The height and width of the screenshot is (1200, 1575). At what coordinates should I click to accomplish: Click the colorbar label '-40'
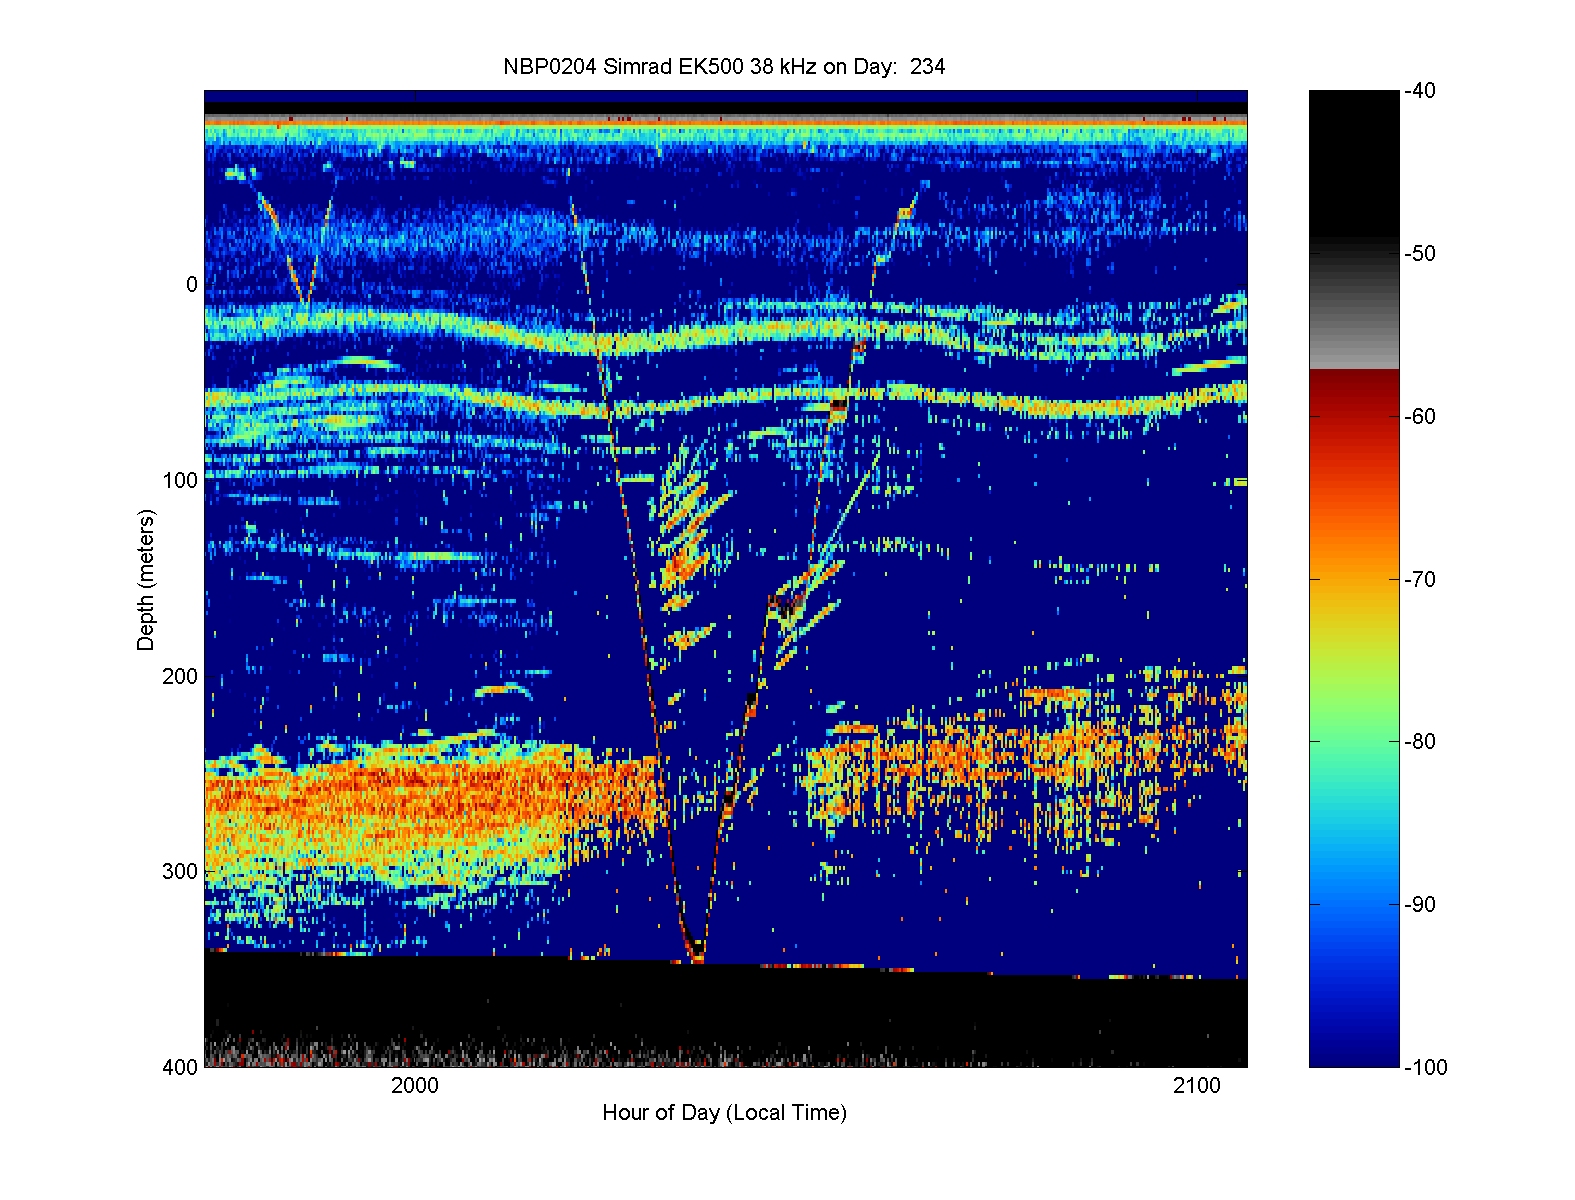click(x=1419, y=91)
